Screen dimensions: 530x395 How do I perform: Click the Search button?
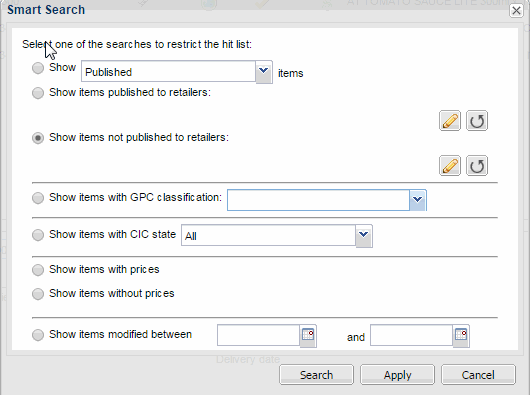[316, 375]
